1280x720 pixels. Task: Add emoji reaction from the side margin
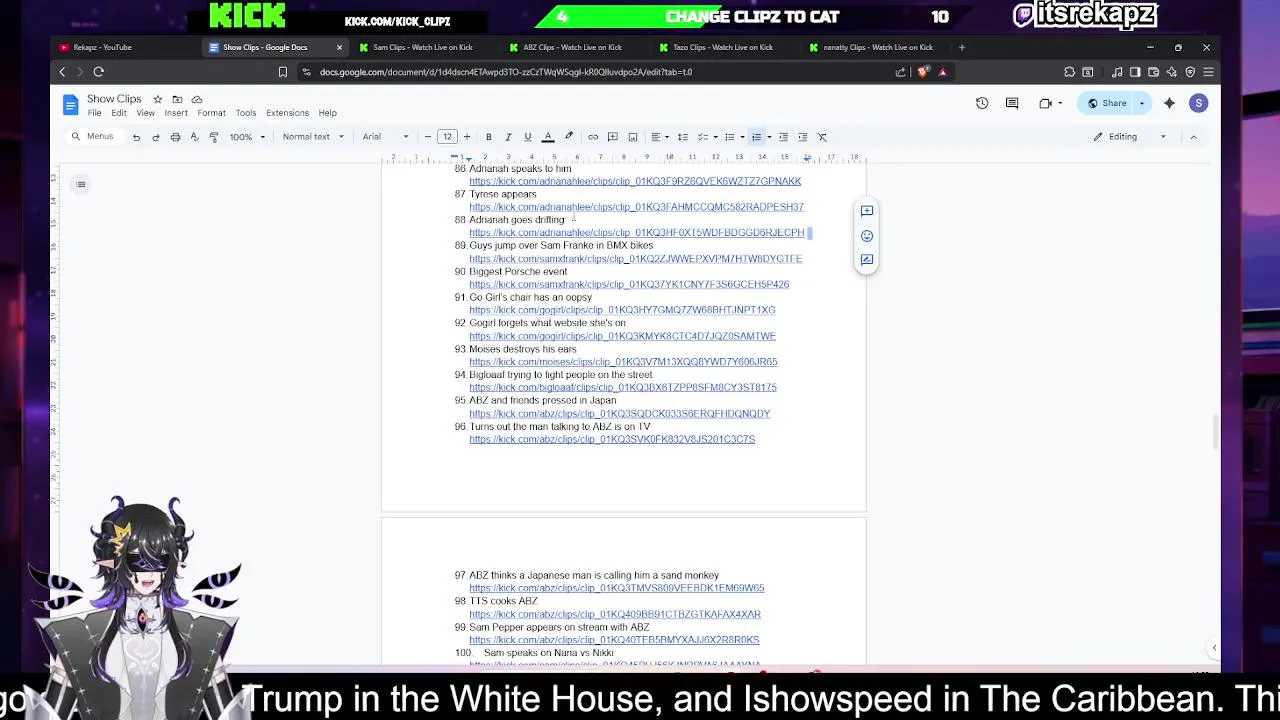tap(867, 236)
